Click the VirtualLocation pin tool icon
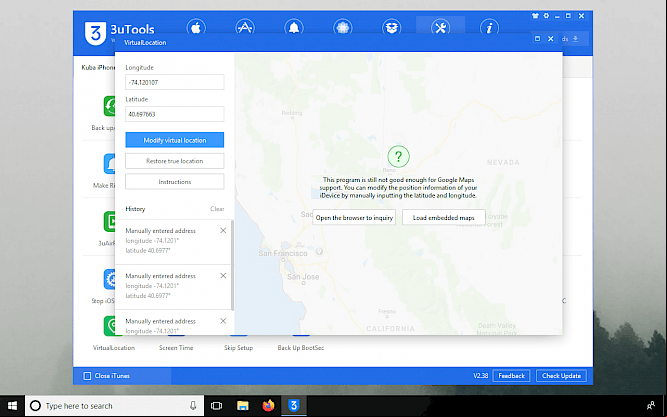The height and width of the screenshot is (417, 667). click(109, 326)
